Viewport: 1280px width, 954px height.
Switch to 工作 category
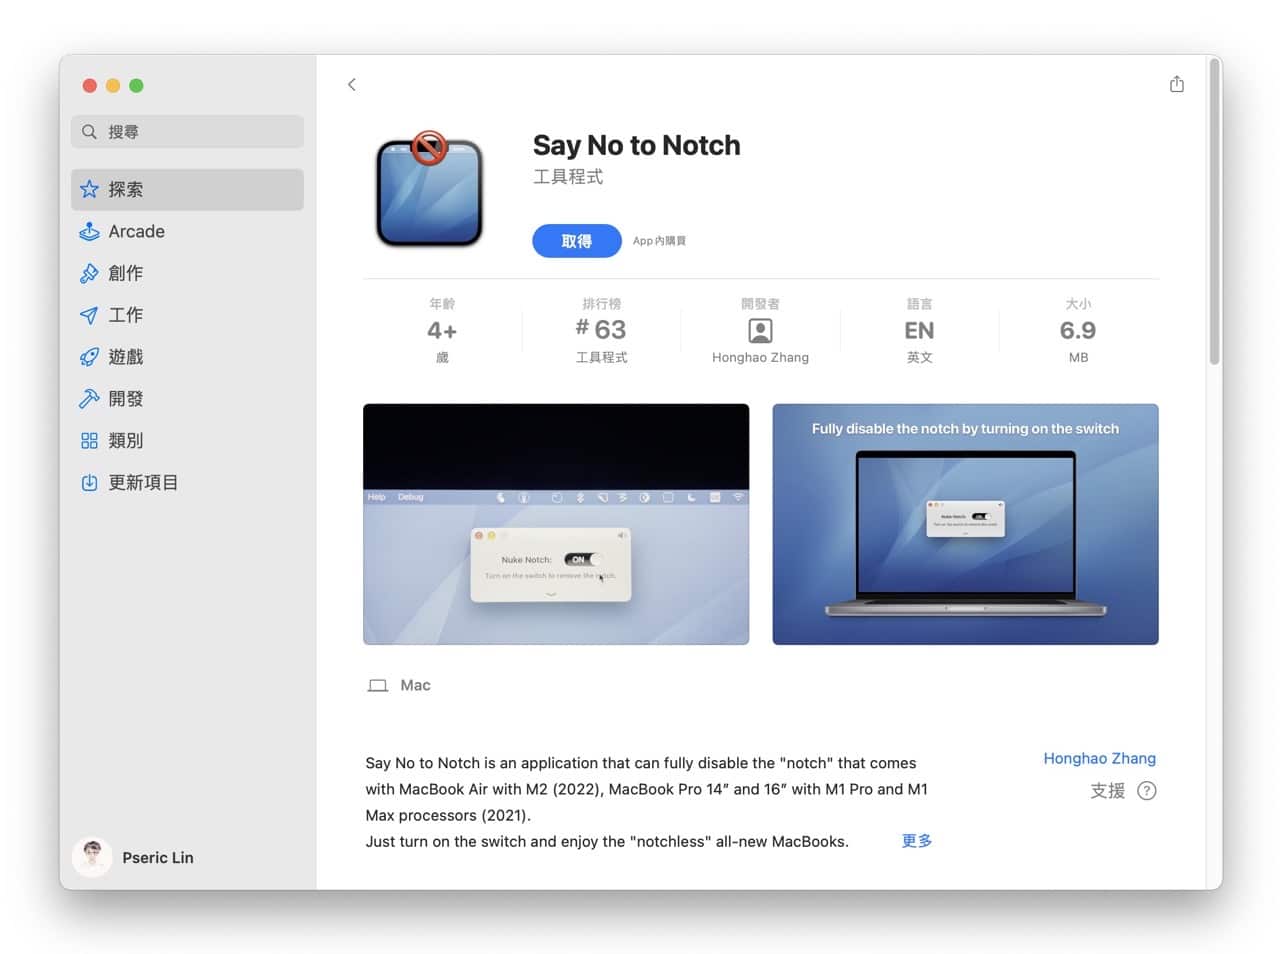pyautogui.click(x=187, y=315)
